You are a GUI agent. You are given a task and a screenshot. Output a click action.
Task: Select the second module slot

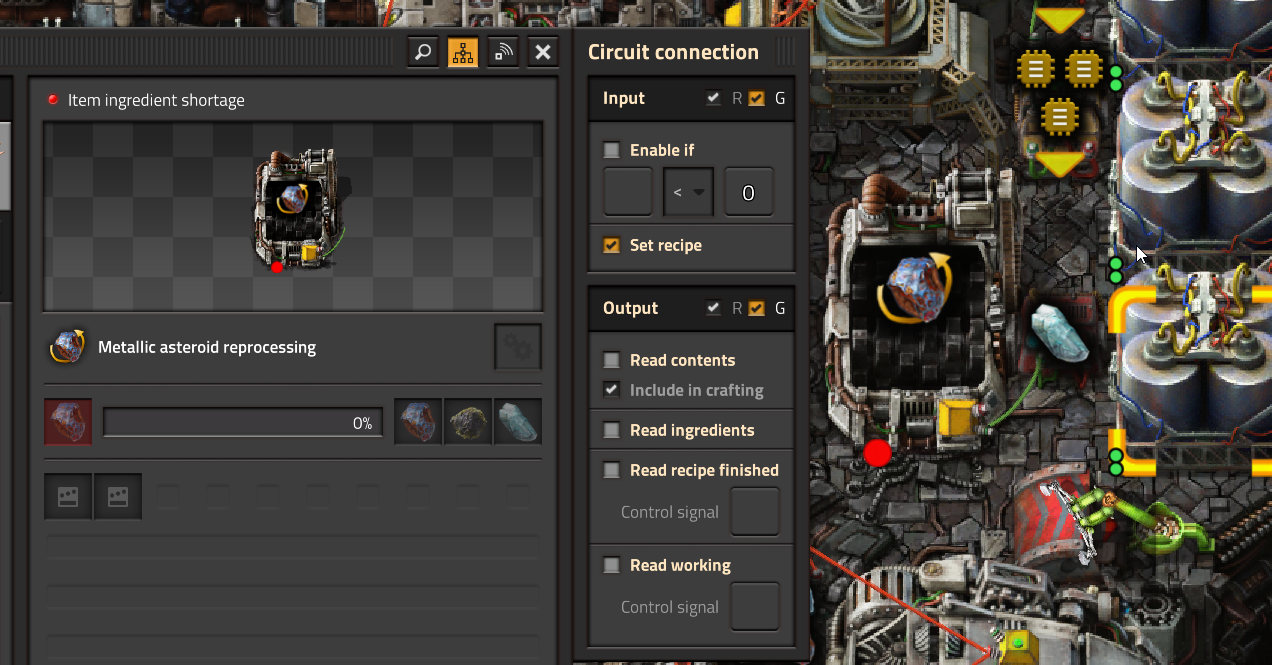coord(118,497)
